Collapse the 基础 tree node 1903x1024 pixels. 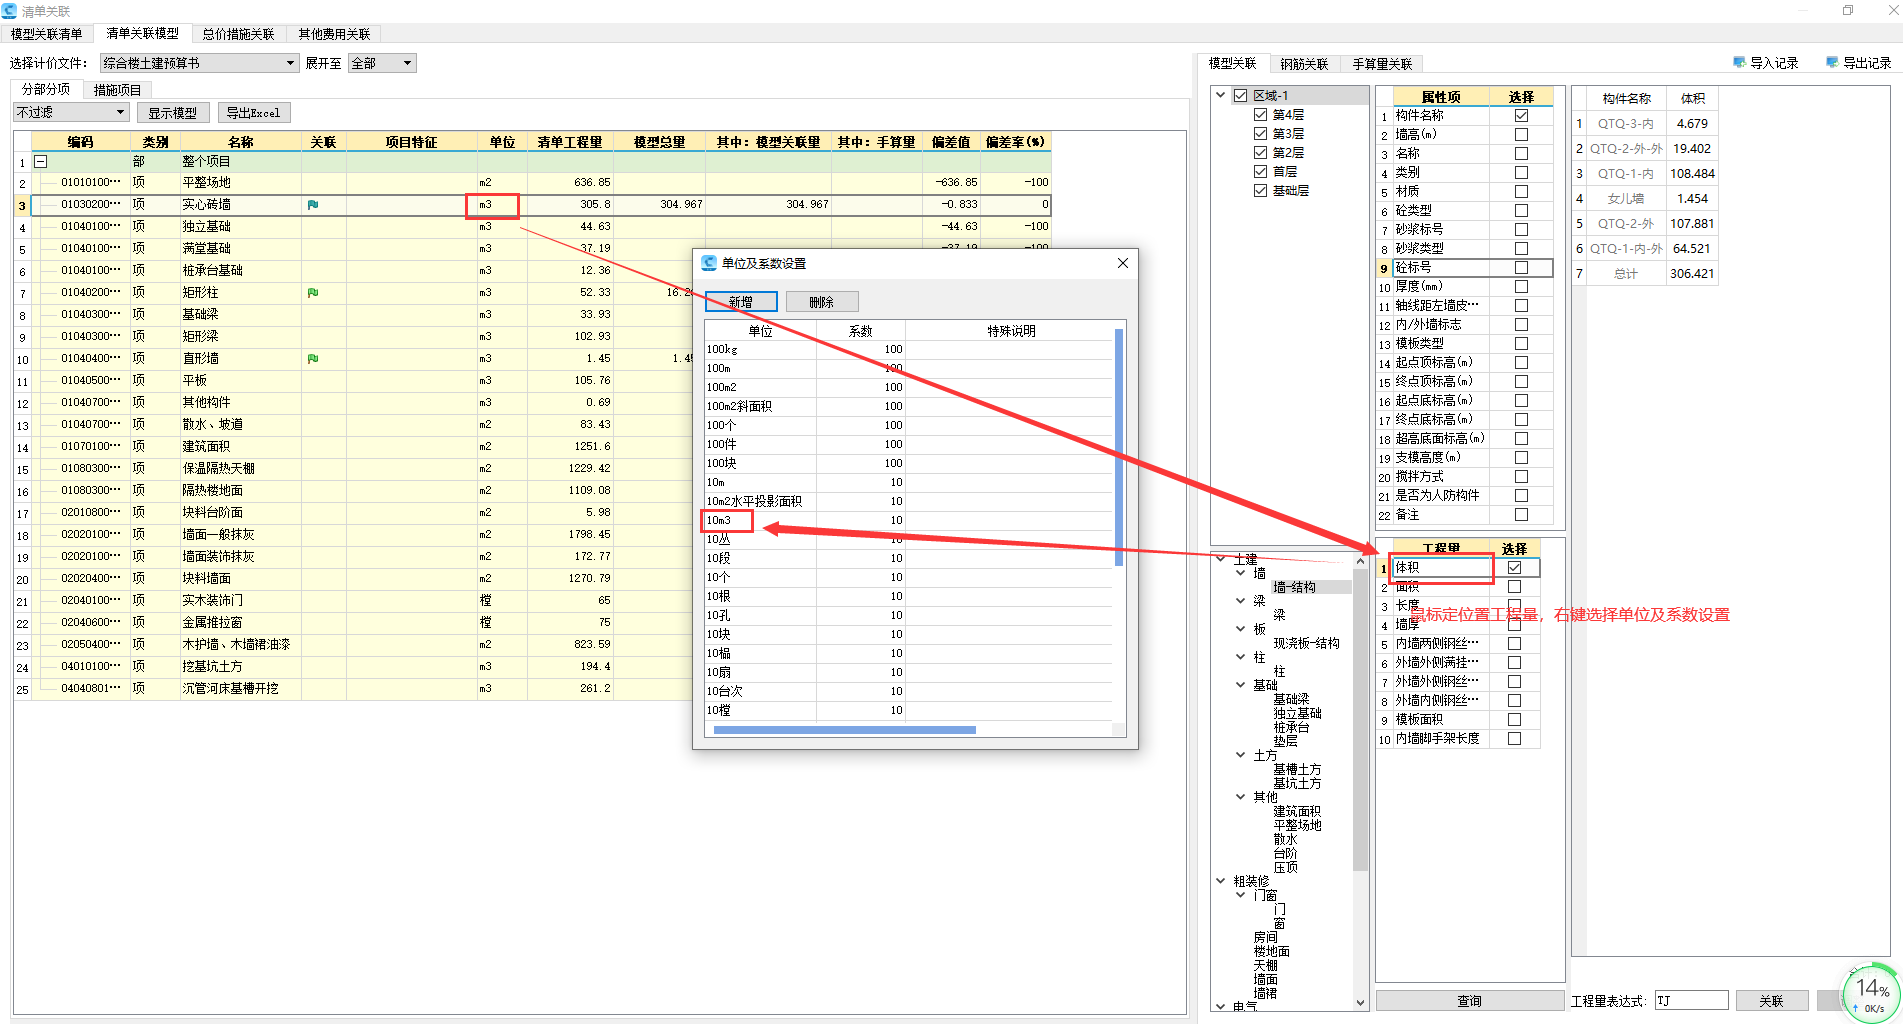(x=1240, y=685)
